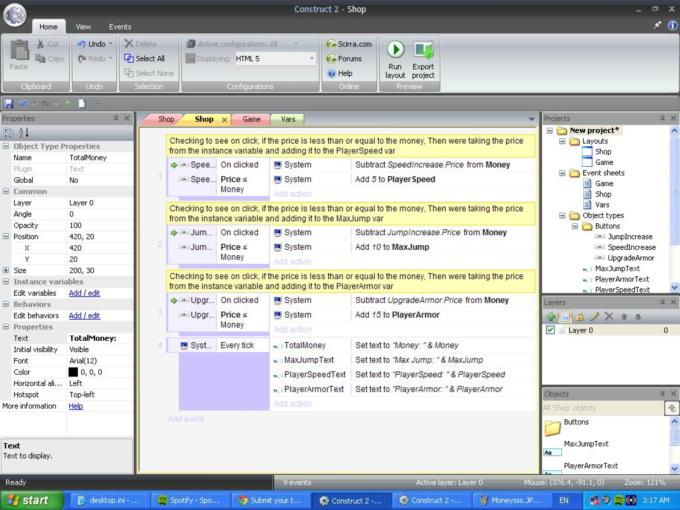Image resolution: width=680 pixels, height=510 pixels.
Task: Toggle Layer 0 visibility checkbox
Action: pos(550,330)
